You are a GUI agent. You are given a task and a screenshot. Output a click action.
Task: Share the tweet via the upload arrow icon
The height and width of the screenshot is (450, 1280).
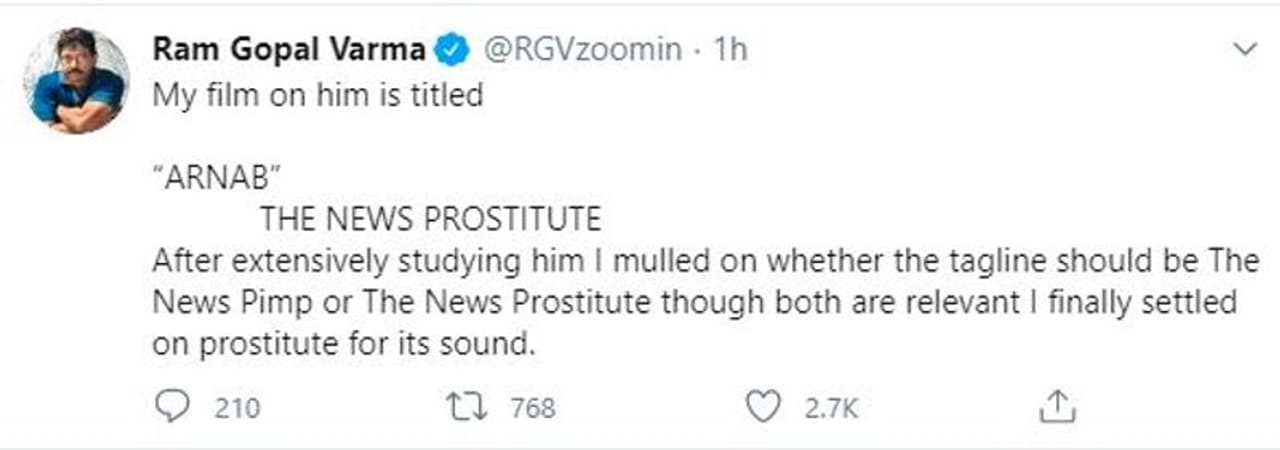click(1056, 406)
